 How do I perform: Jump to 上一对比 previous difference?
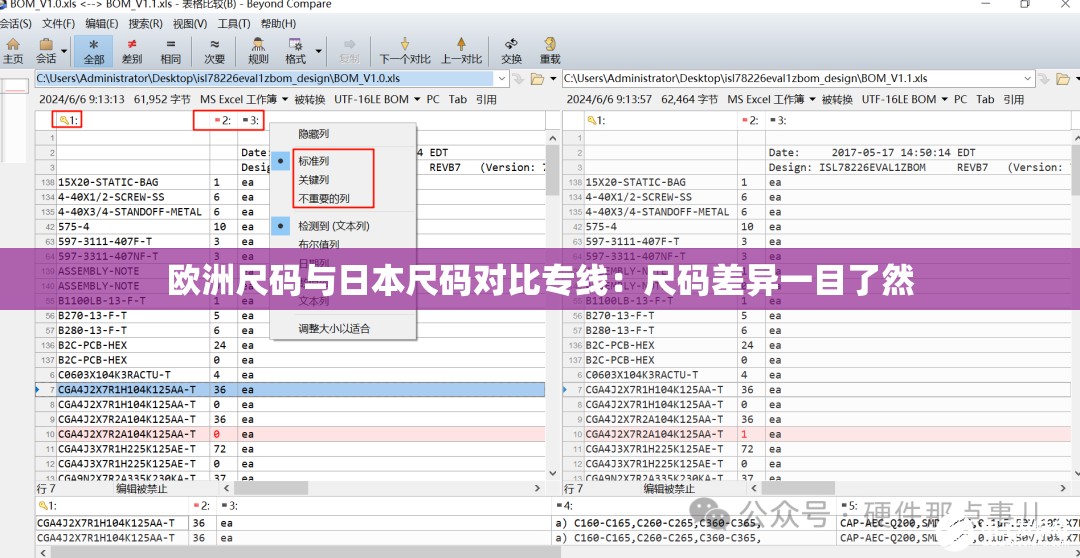point(461,51)
